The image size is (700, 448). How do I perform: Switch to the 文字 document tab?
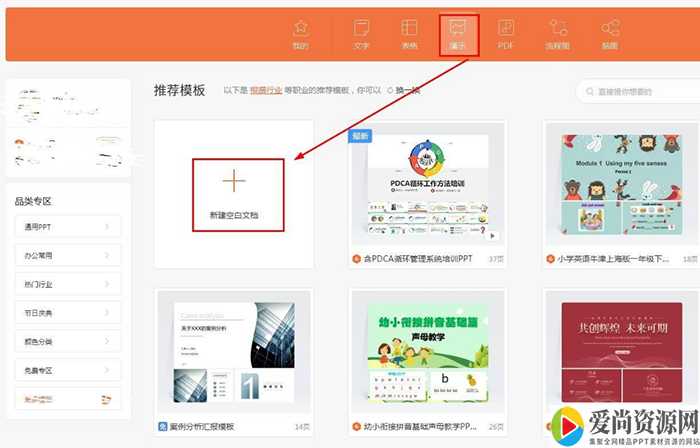click(x=361, y=34)
